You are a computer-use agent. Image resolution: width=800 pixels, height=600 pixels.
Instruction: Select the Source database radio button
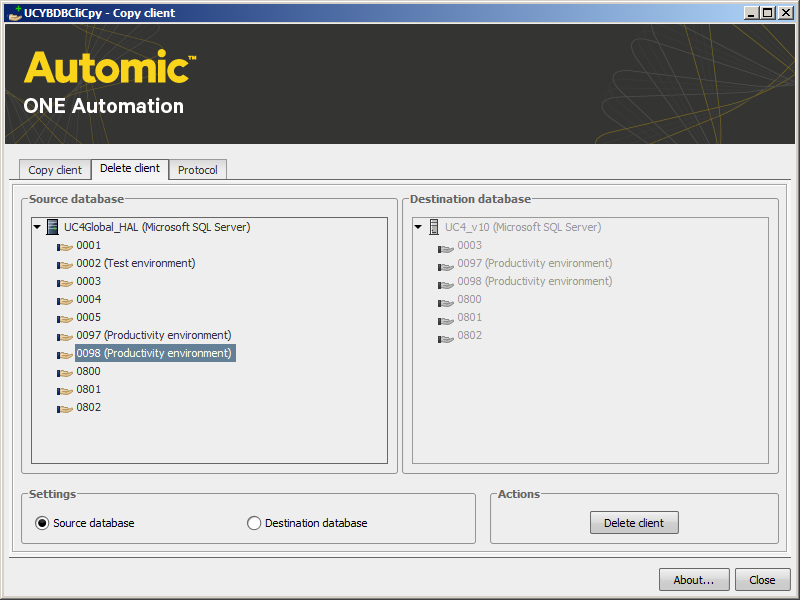pos(42,523)
